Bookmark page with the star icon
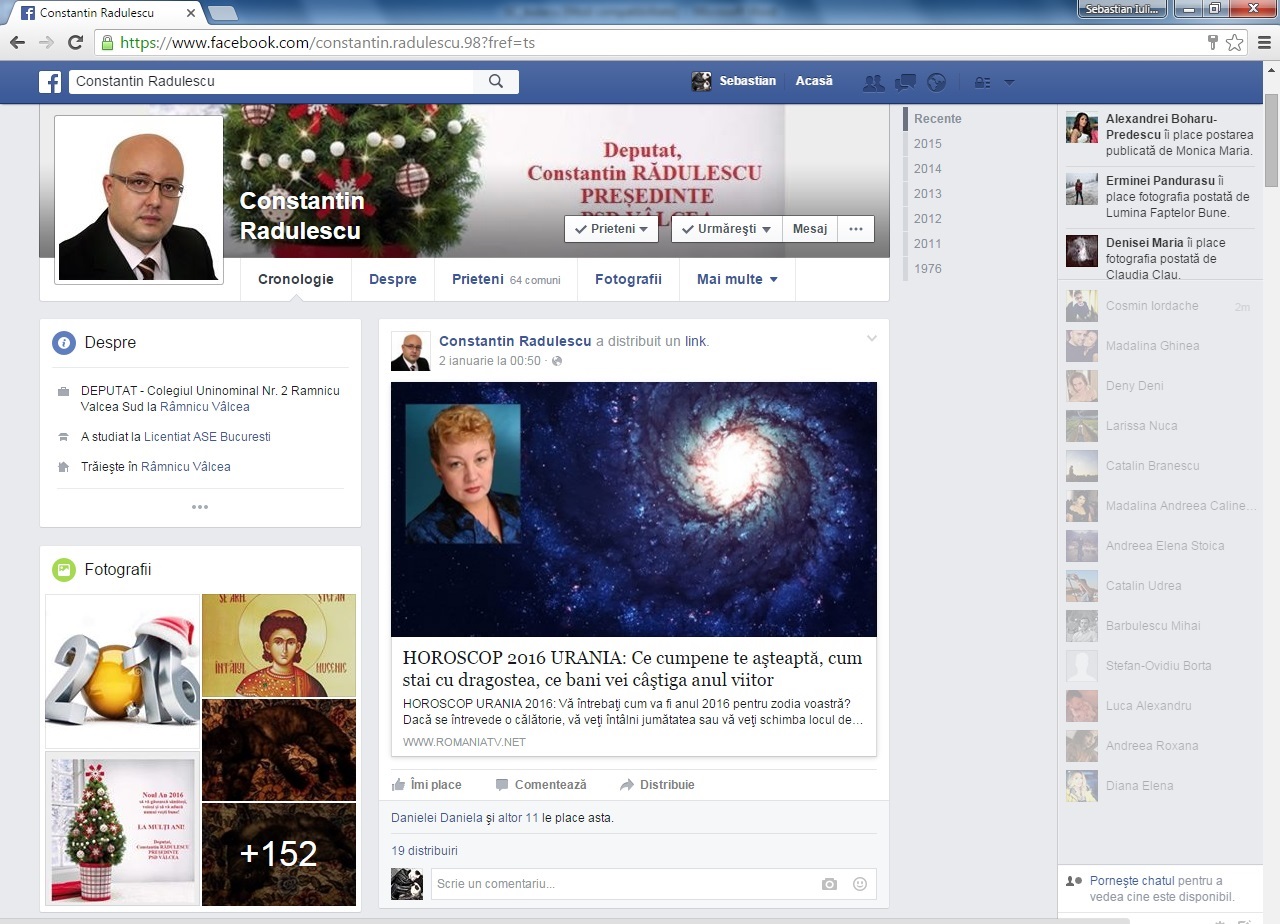This screenshot has height=924, width=1280. coord(1235,43)
